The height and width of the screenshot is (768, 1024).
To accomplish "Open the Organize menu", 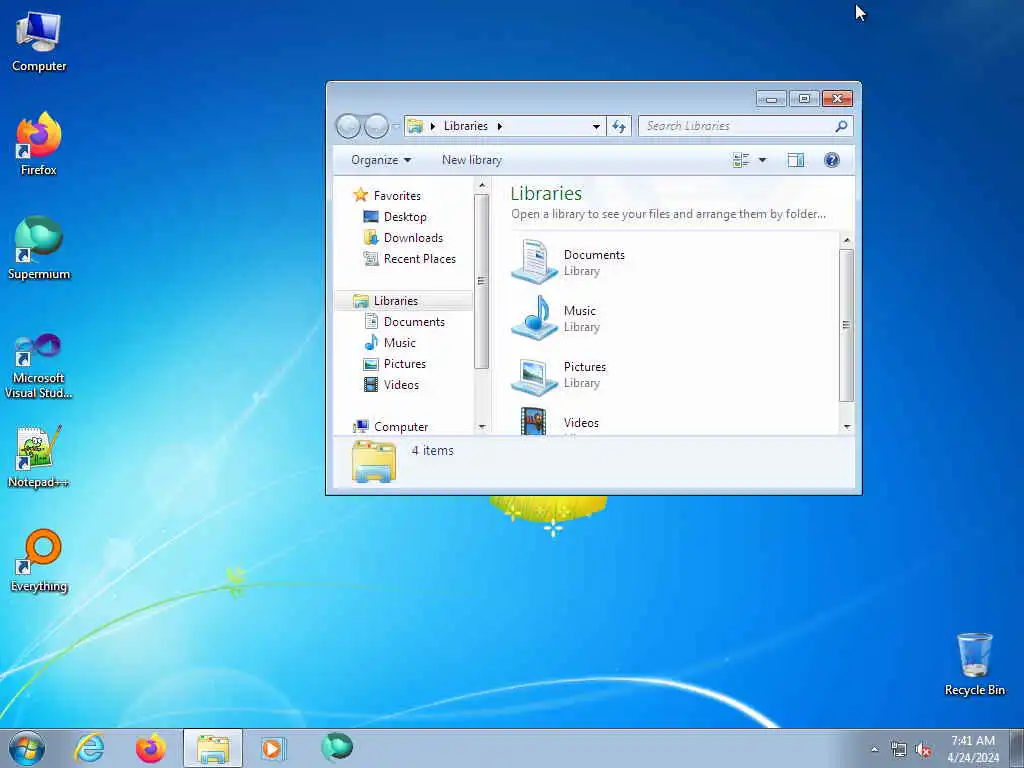I will pyautogui.click(x=381, y=160).
